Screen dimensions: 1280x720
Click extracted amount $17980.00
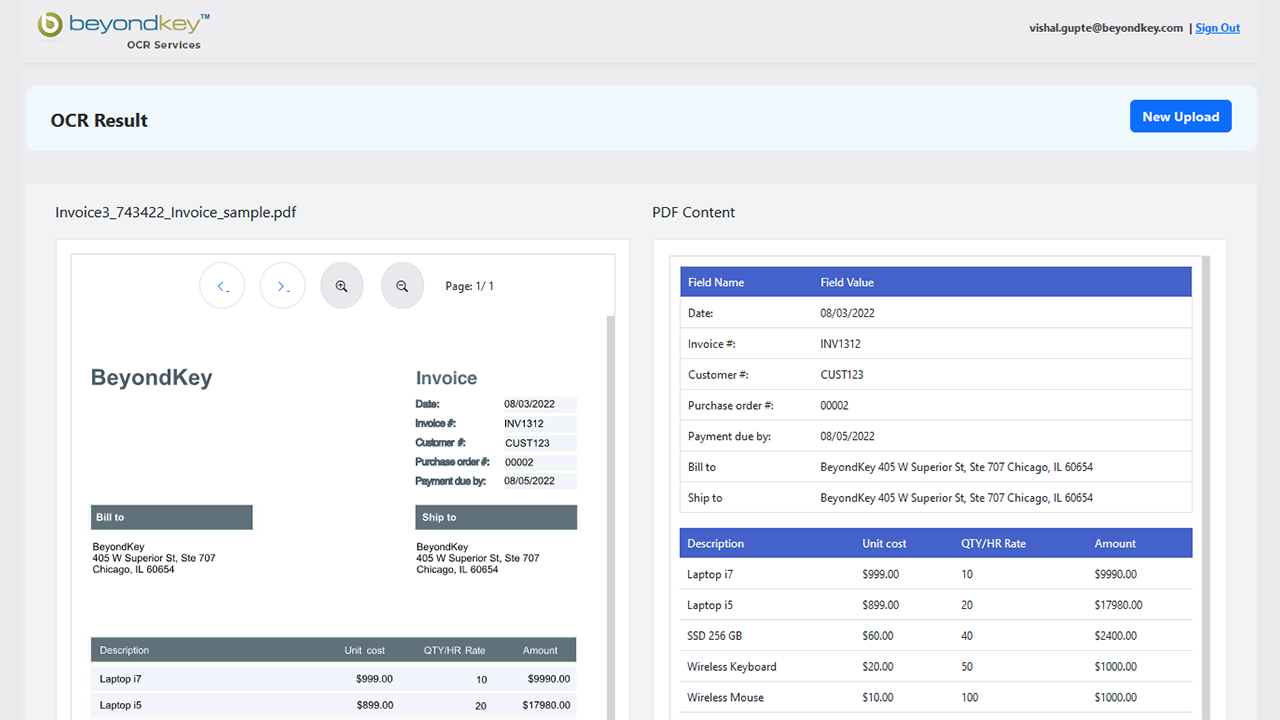(1119, 605)
